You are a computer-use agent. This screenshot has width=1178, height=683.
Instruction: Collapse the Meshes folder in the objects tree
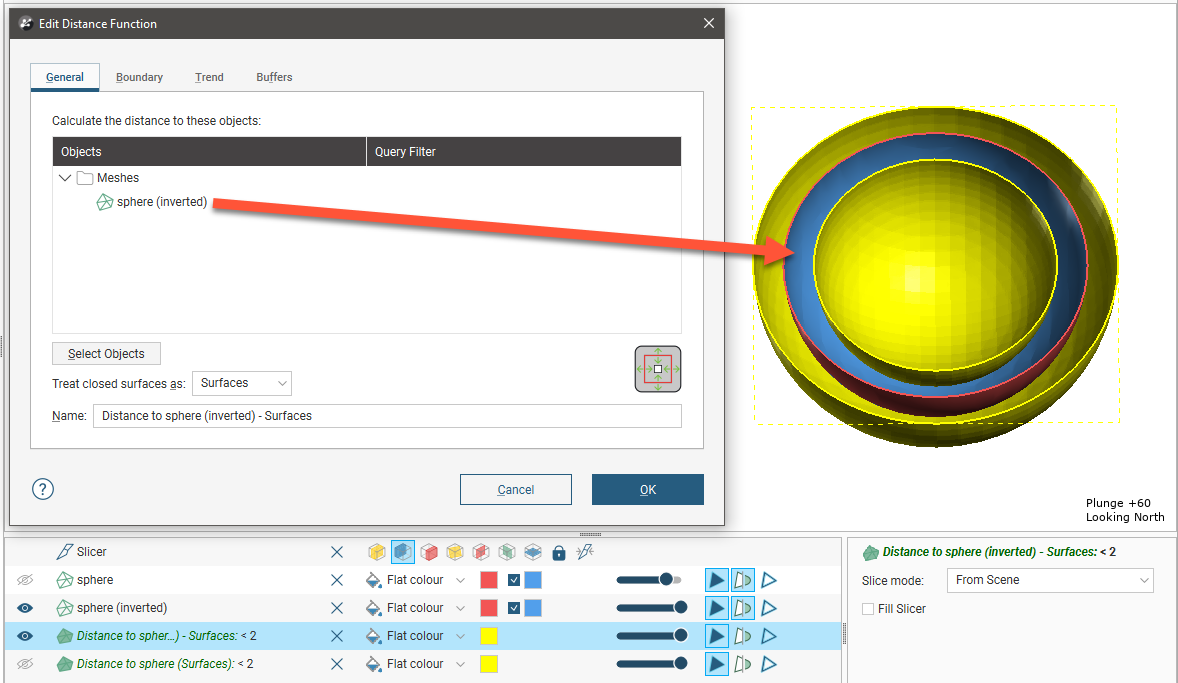click(x=65, y=178)
